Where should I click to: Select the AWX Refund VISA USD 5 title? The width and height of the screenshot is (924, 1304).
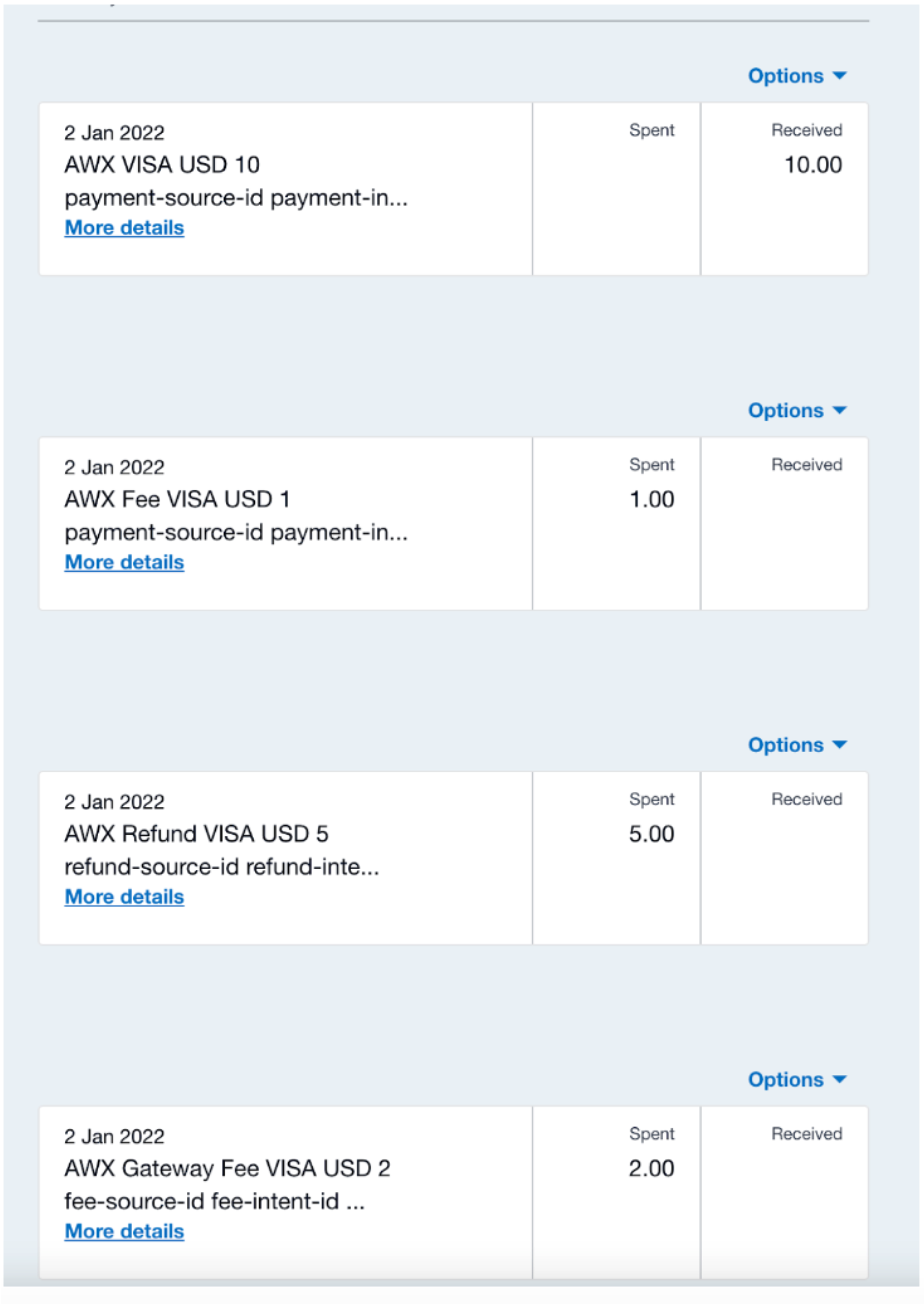tap(196, 833)
